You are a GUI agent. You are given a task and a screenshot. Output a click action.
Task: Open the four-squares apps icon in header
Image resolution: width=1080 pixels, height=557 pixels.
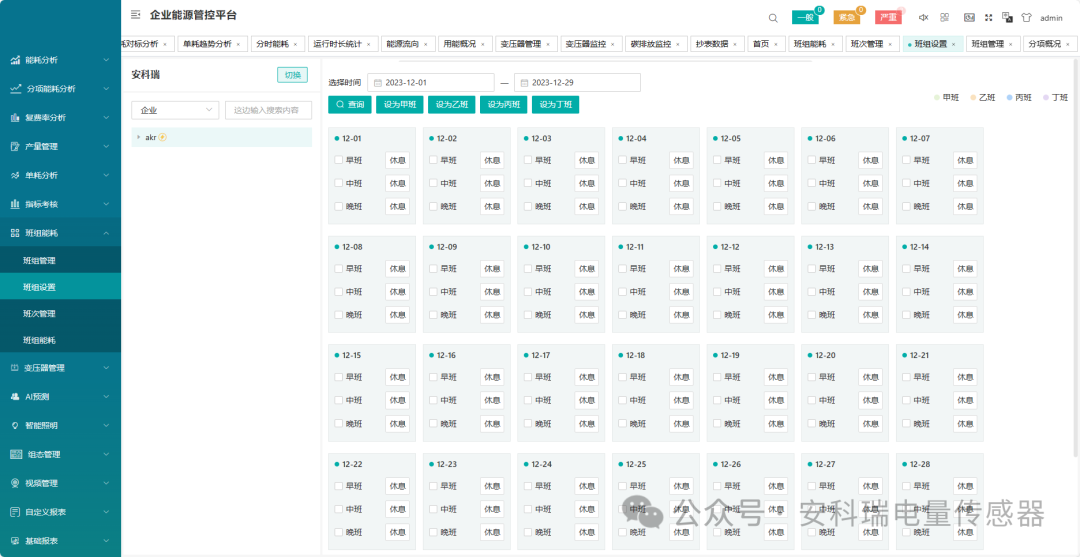945,18
